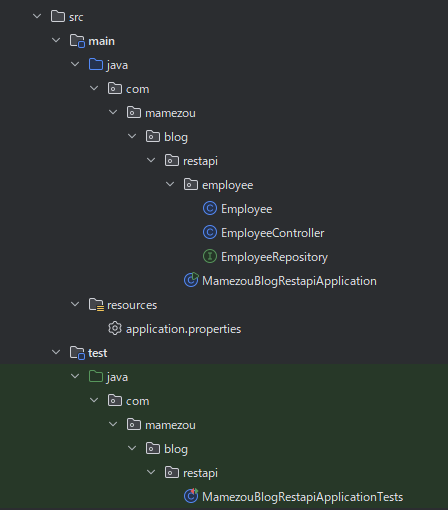Click the application.properties gear icon
Screen dimensions: 448x510
click(x=115, y=329)
